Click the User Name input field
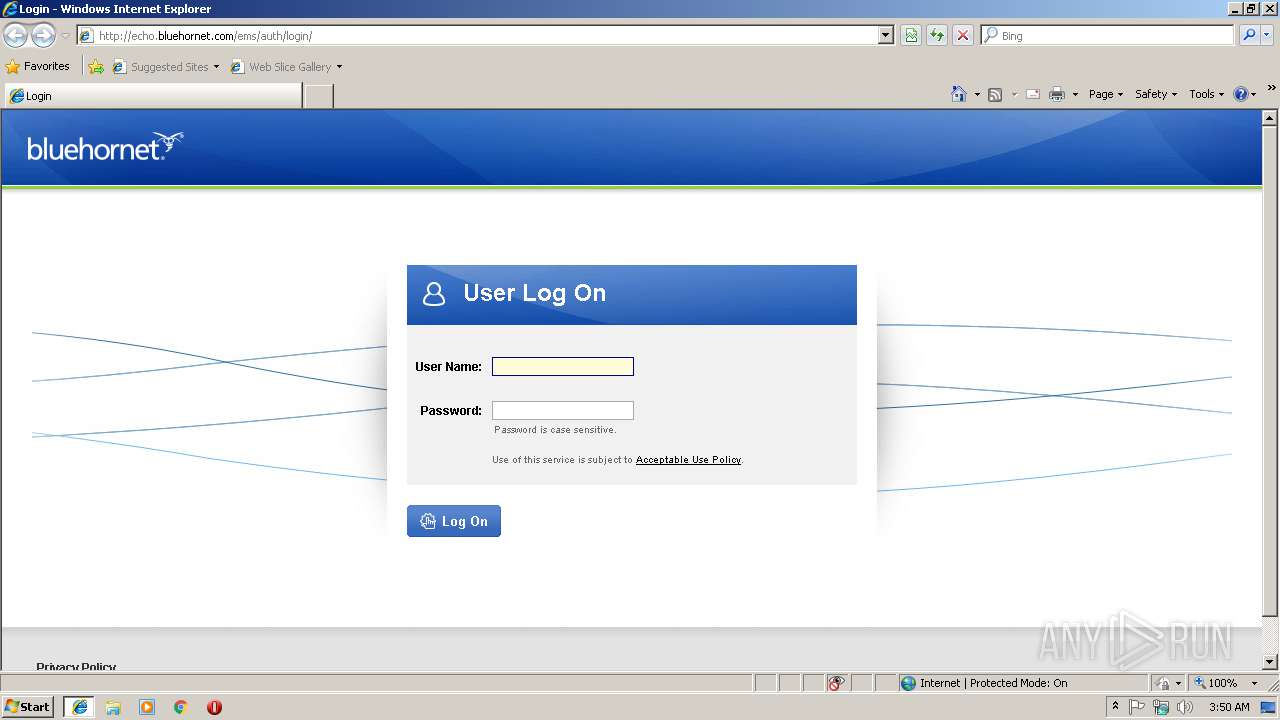1280x720 pixels. point(563,367)
